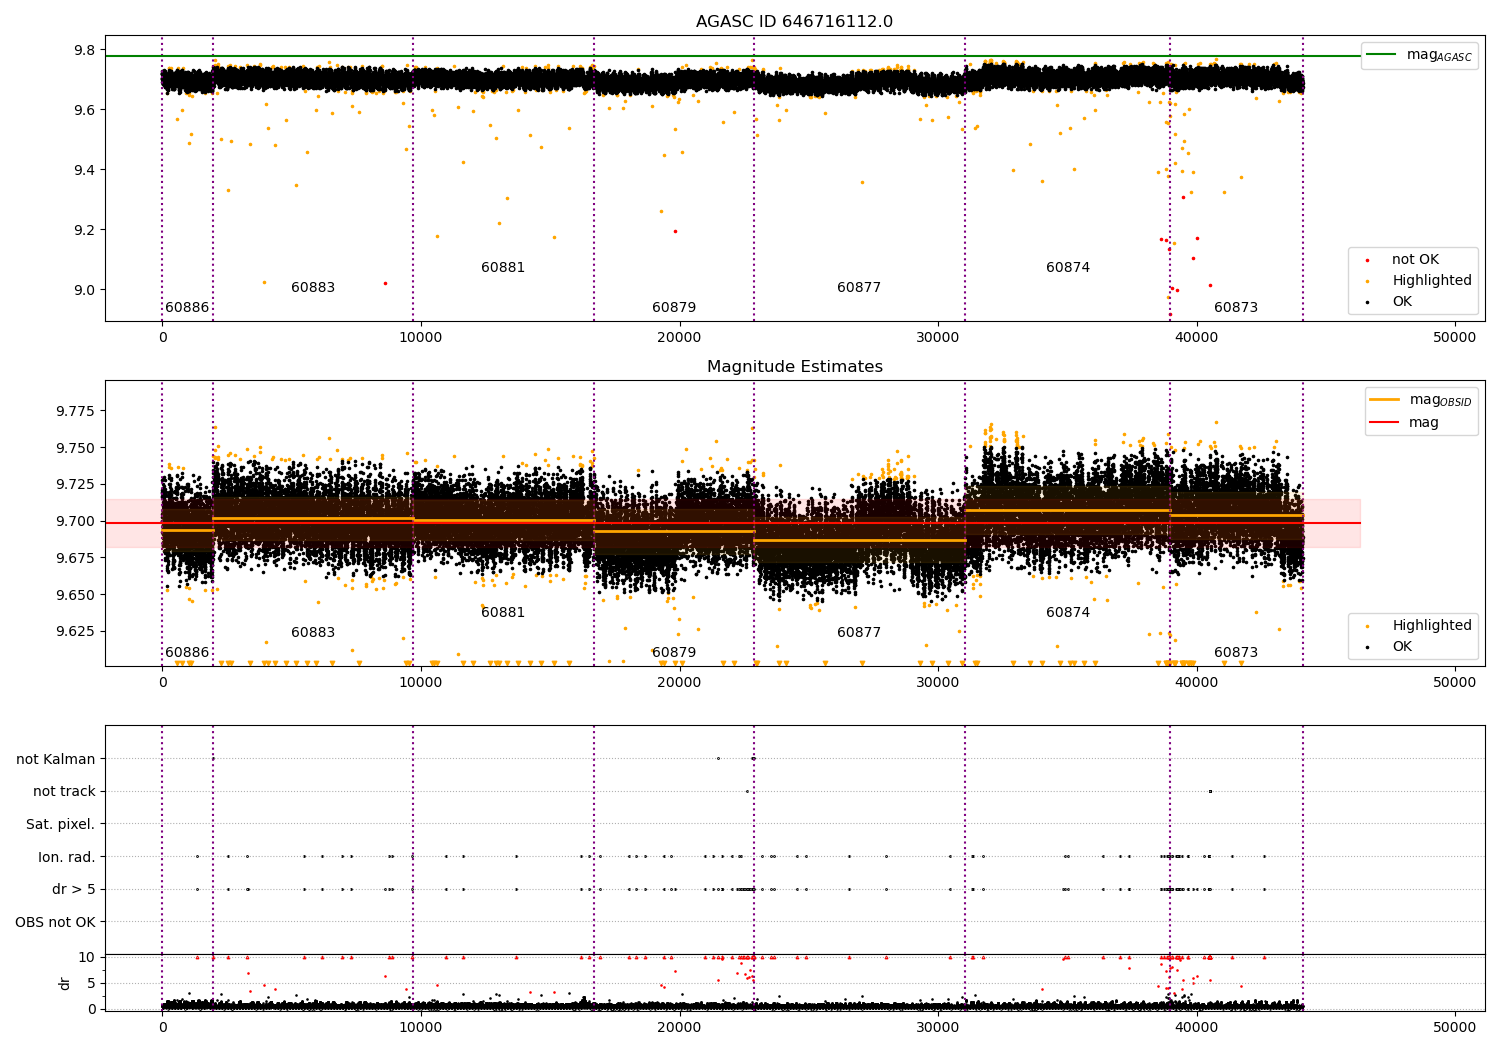This screenshot has width=1500, height=1050.
Task: Click y-axis tick 9.675 in middle panel
Action: pyautogui.click(x=76, y=558)
